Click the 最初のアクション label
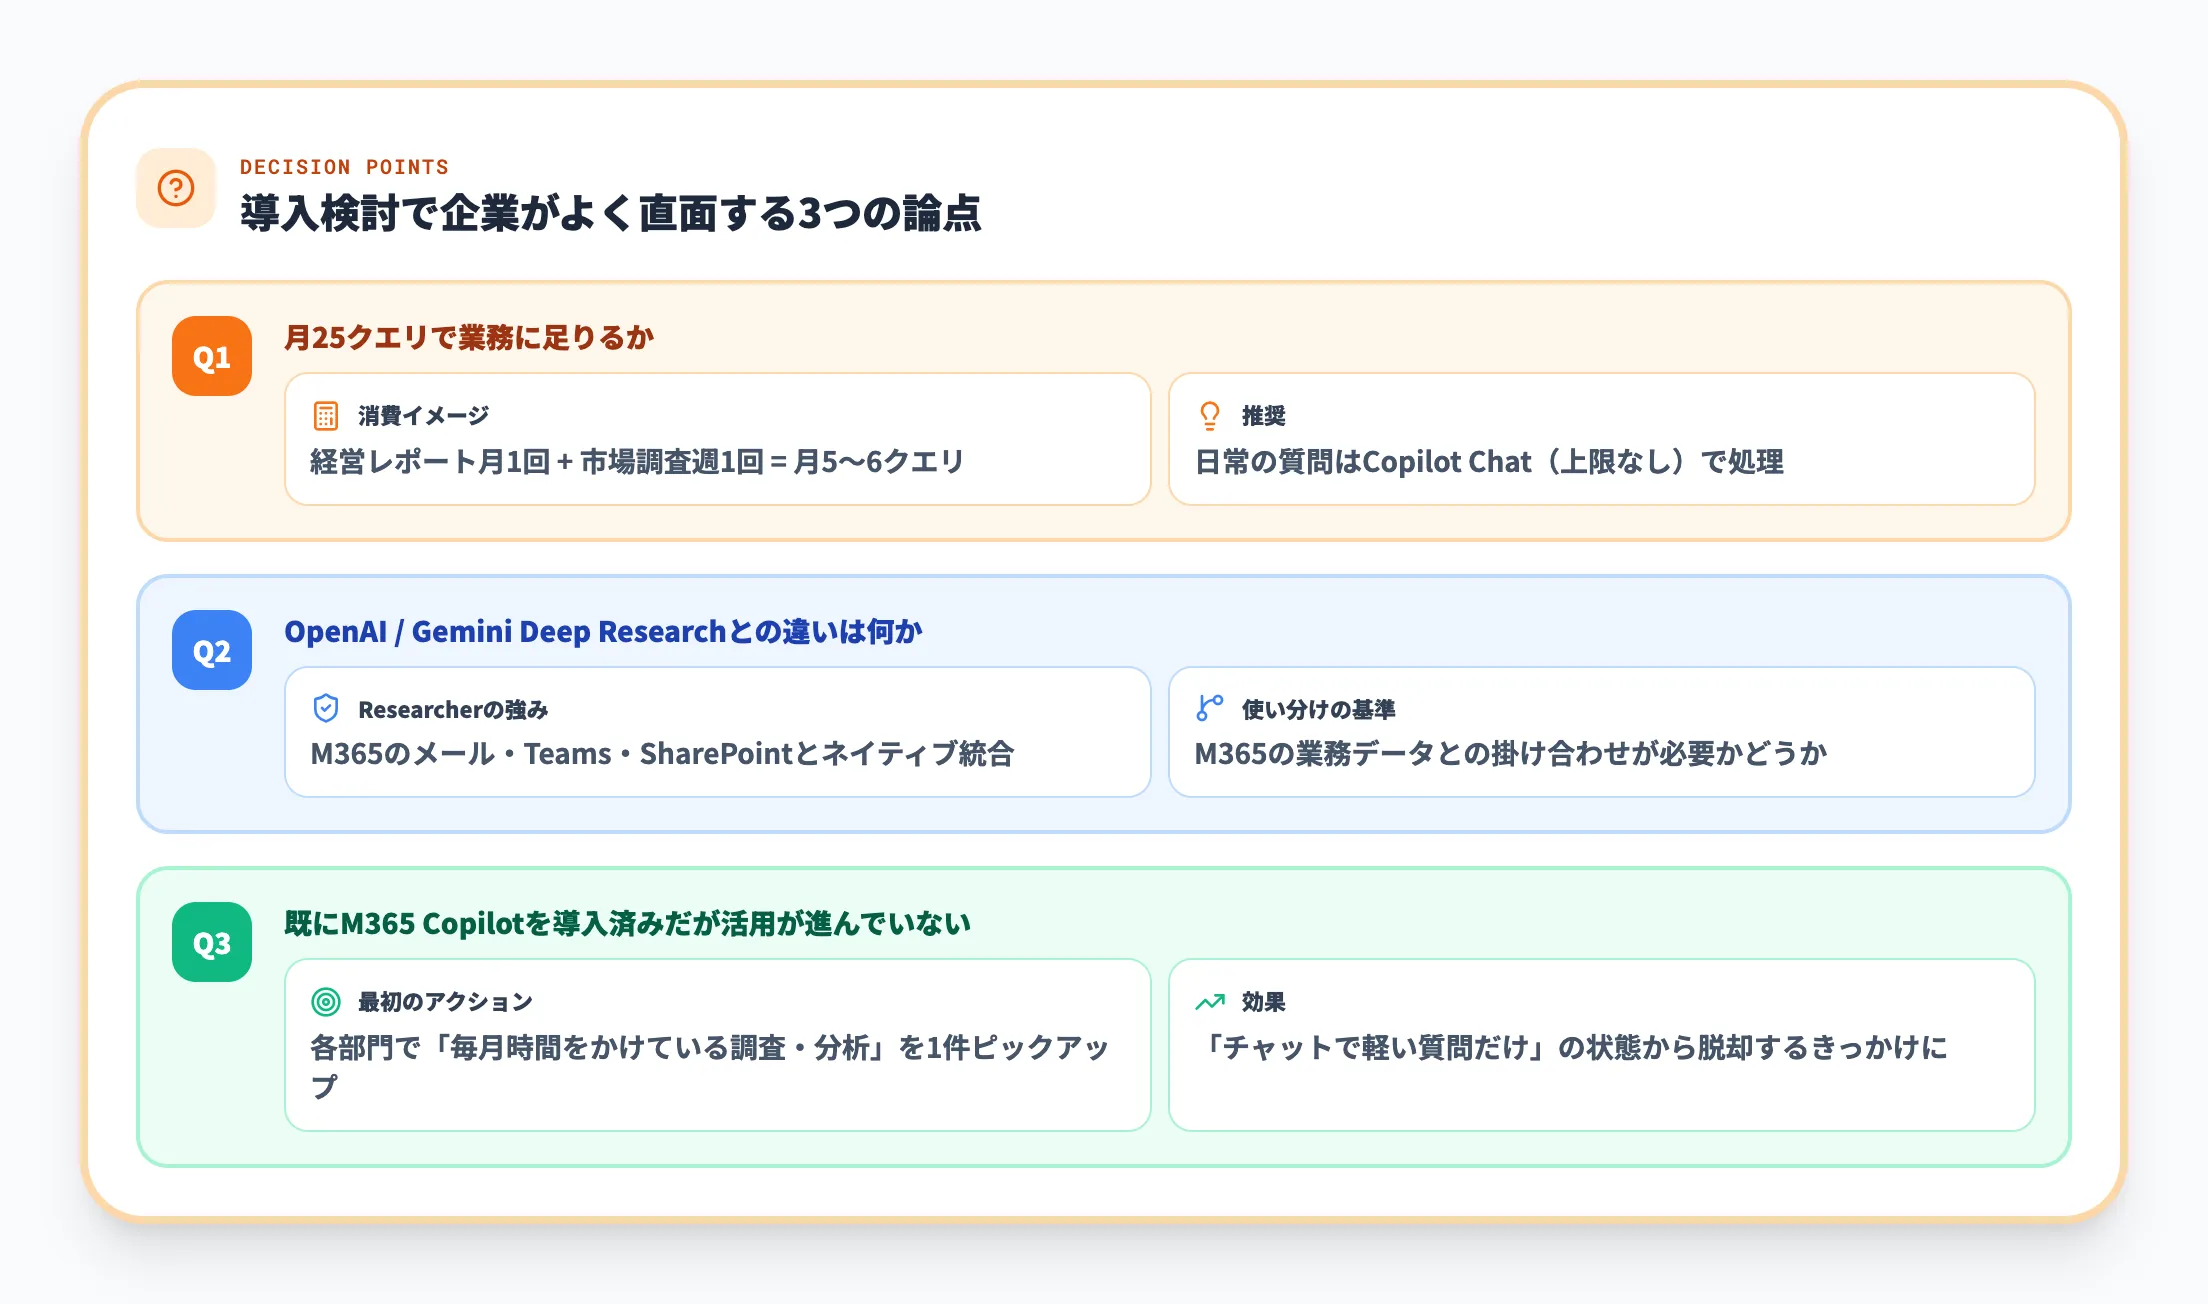The height and width of the screenshot is (1304, 2208). point(445,1002)
